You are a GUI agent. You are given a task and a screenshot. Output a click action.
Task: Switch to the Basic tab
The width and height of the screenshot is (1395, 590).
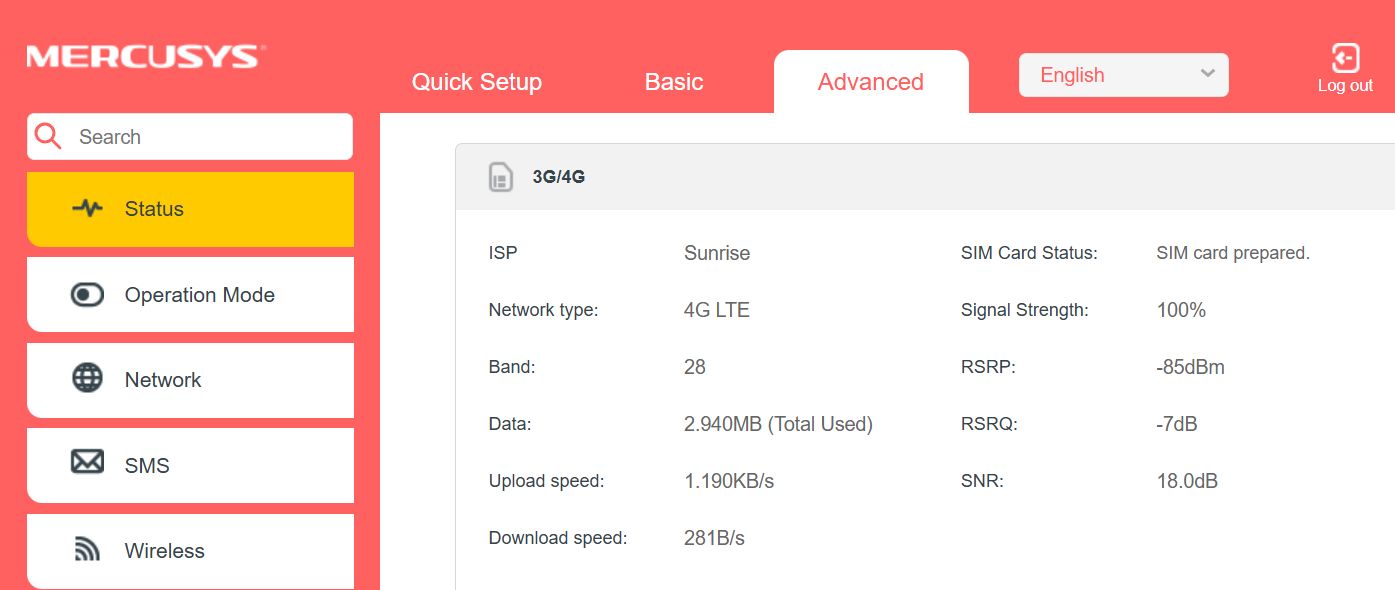tap(674, 82)
